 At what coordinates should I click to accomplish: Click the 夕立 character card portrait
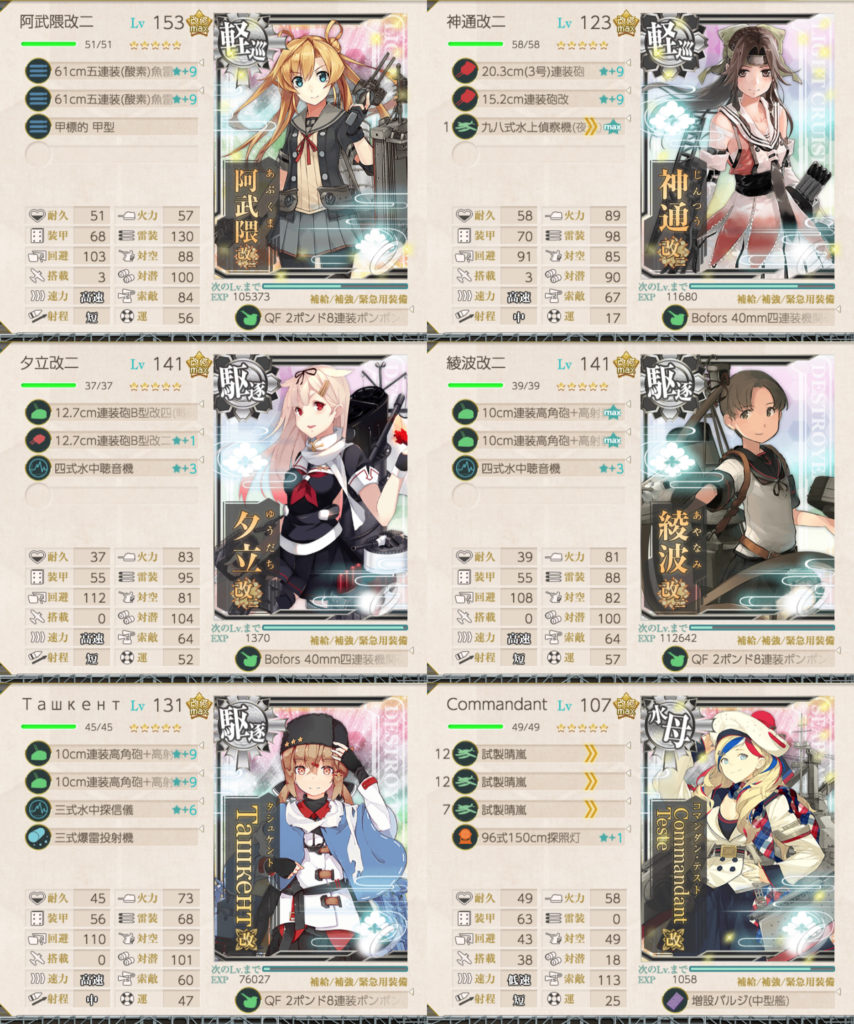[311, 487]
